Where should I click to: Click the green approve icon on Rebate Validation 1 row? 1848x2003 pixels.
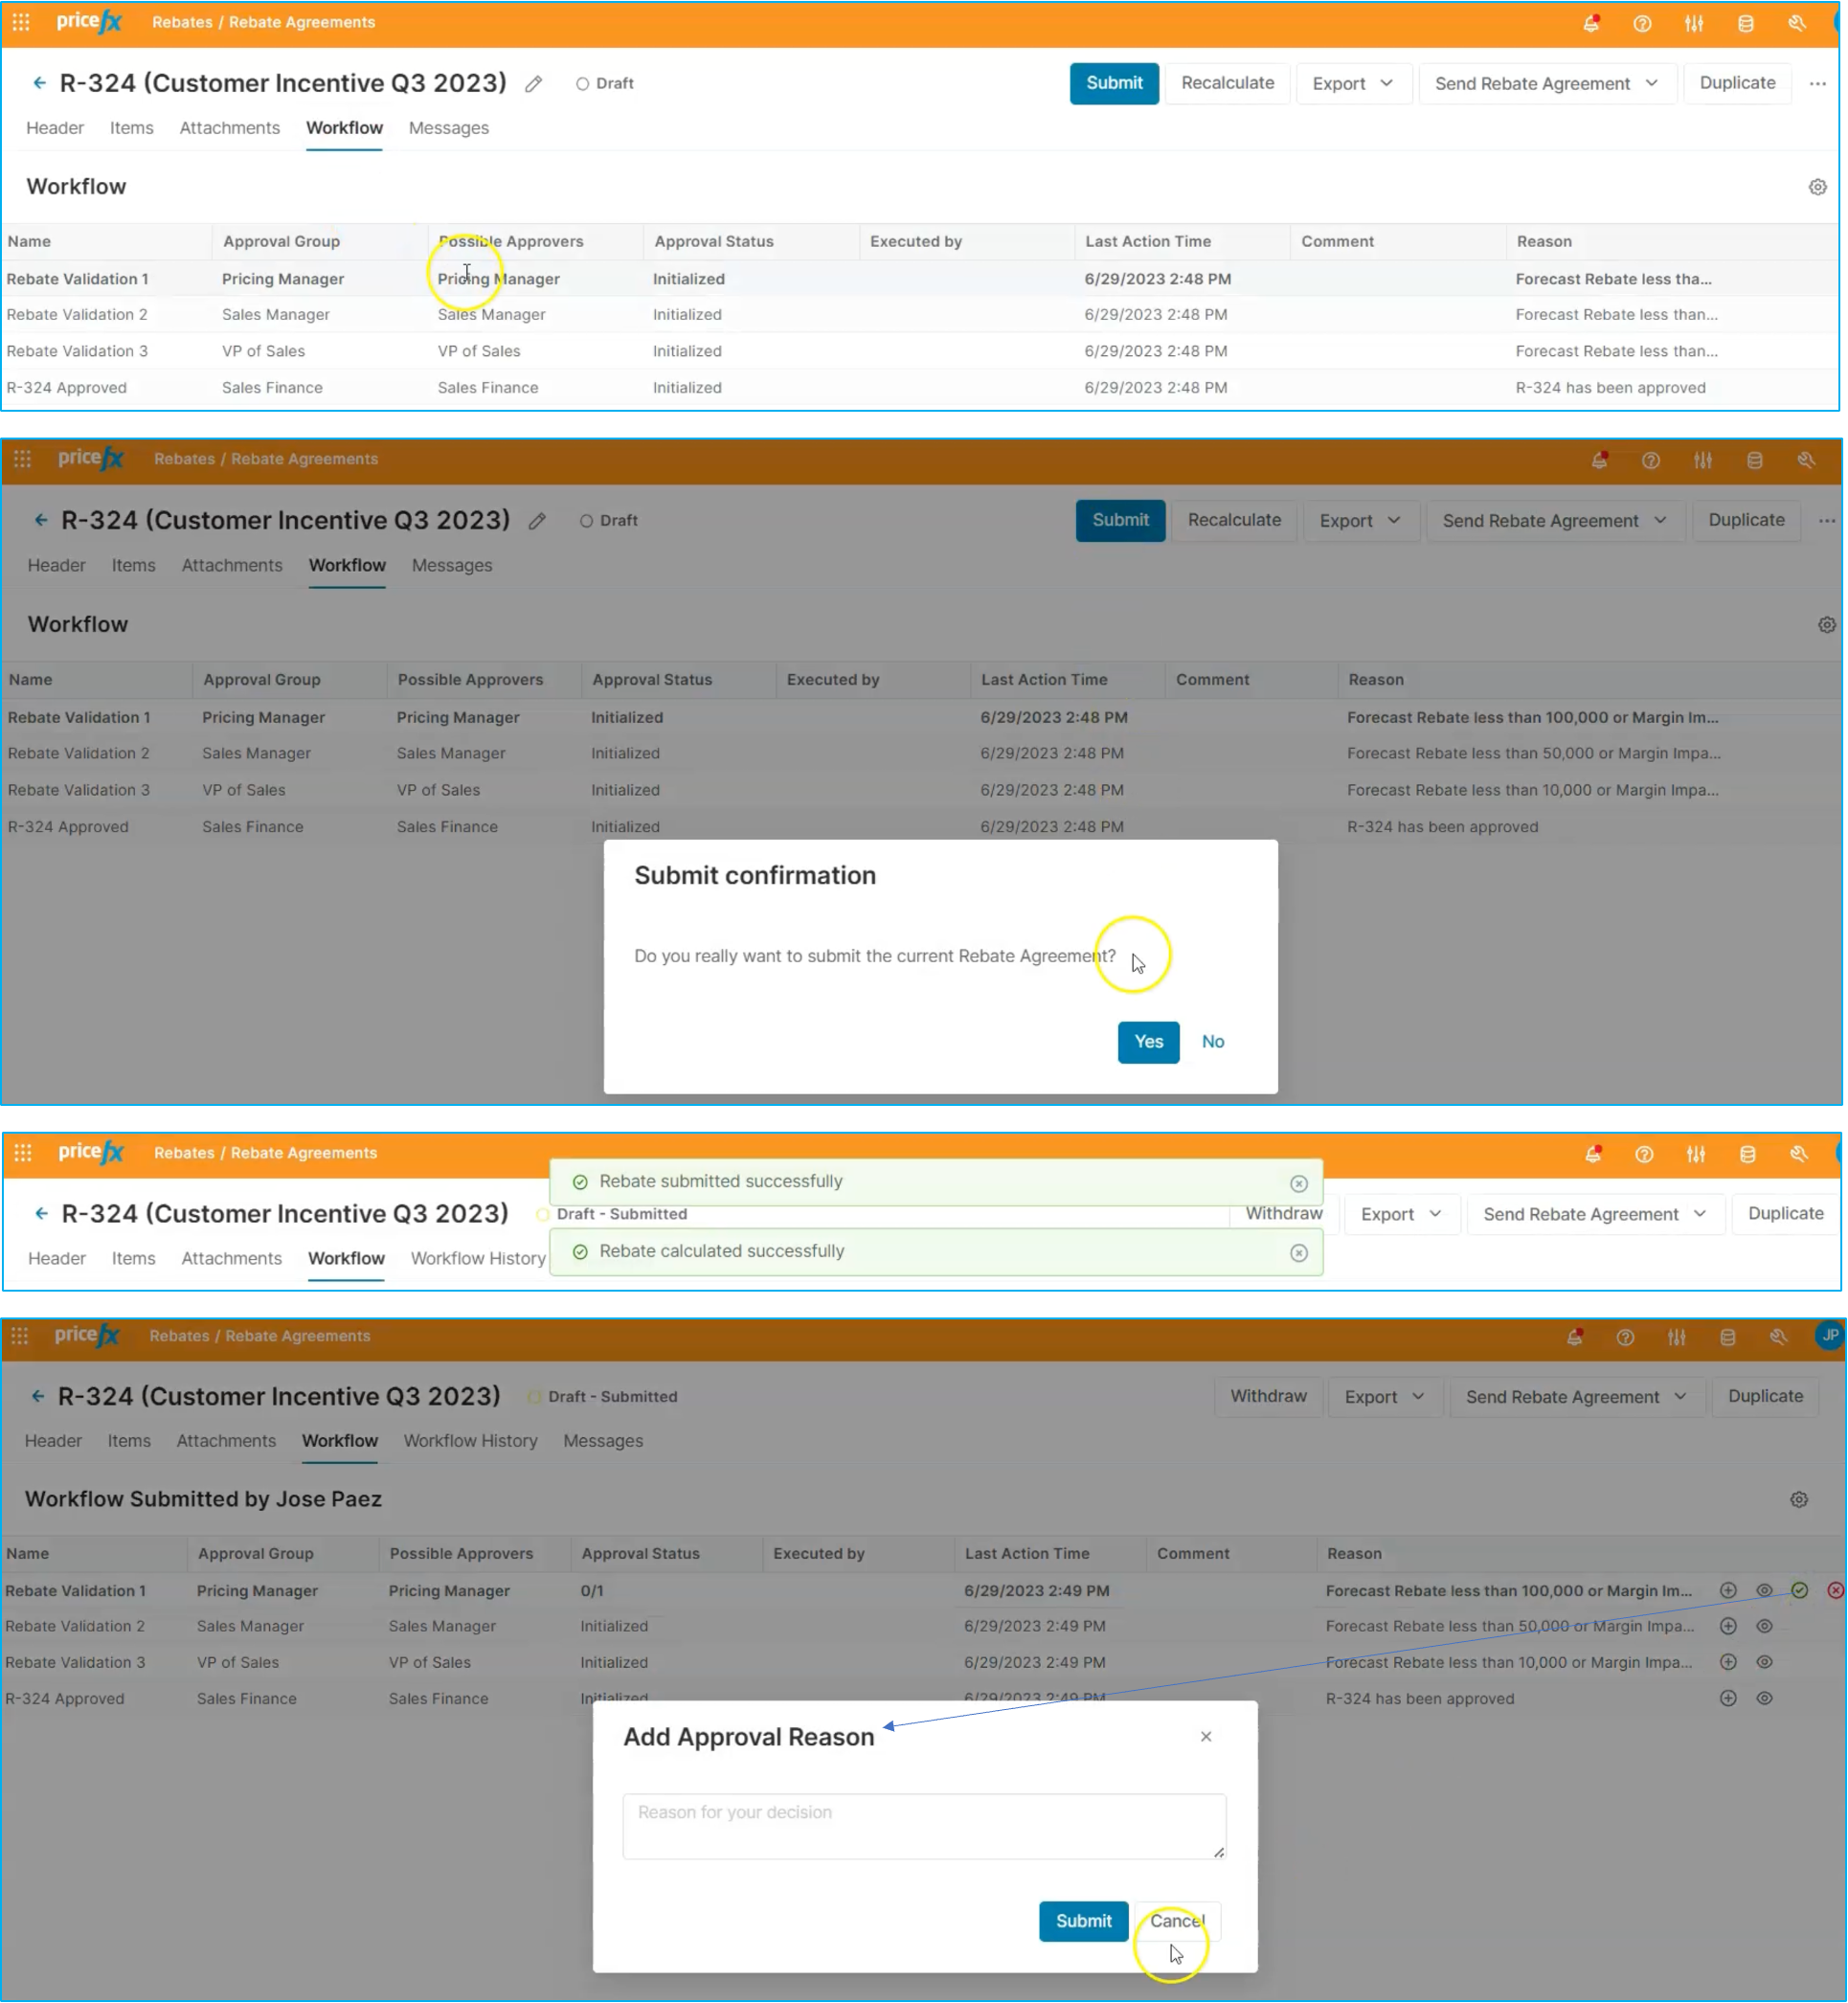point(1800,1591)
